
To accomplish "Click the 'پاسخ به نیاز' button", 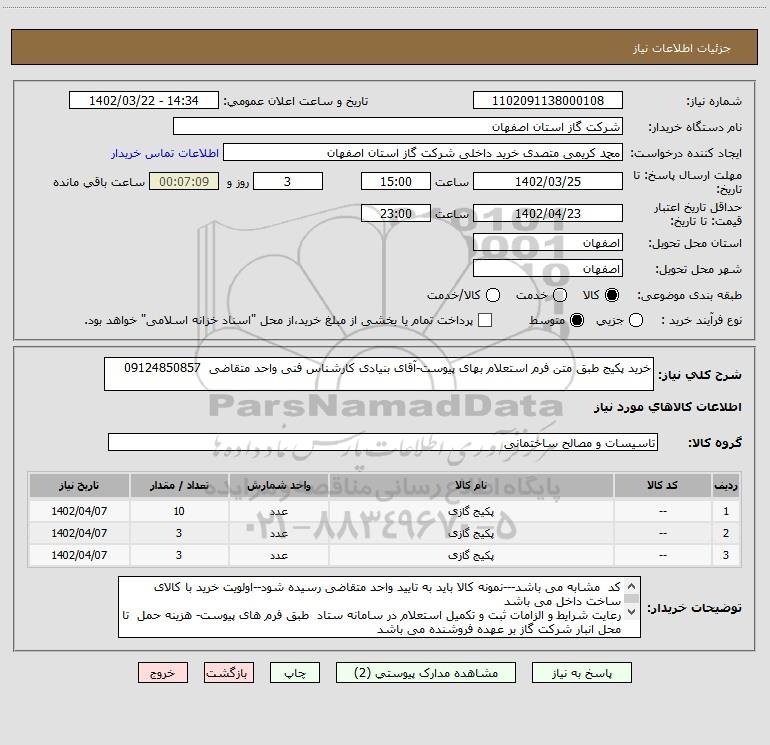I will (581, 672).
